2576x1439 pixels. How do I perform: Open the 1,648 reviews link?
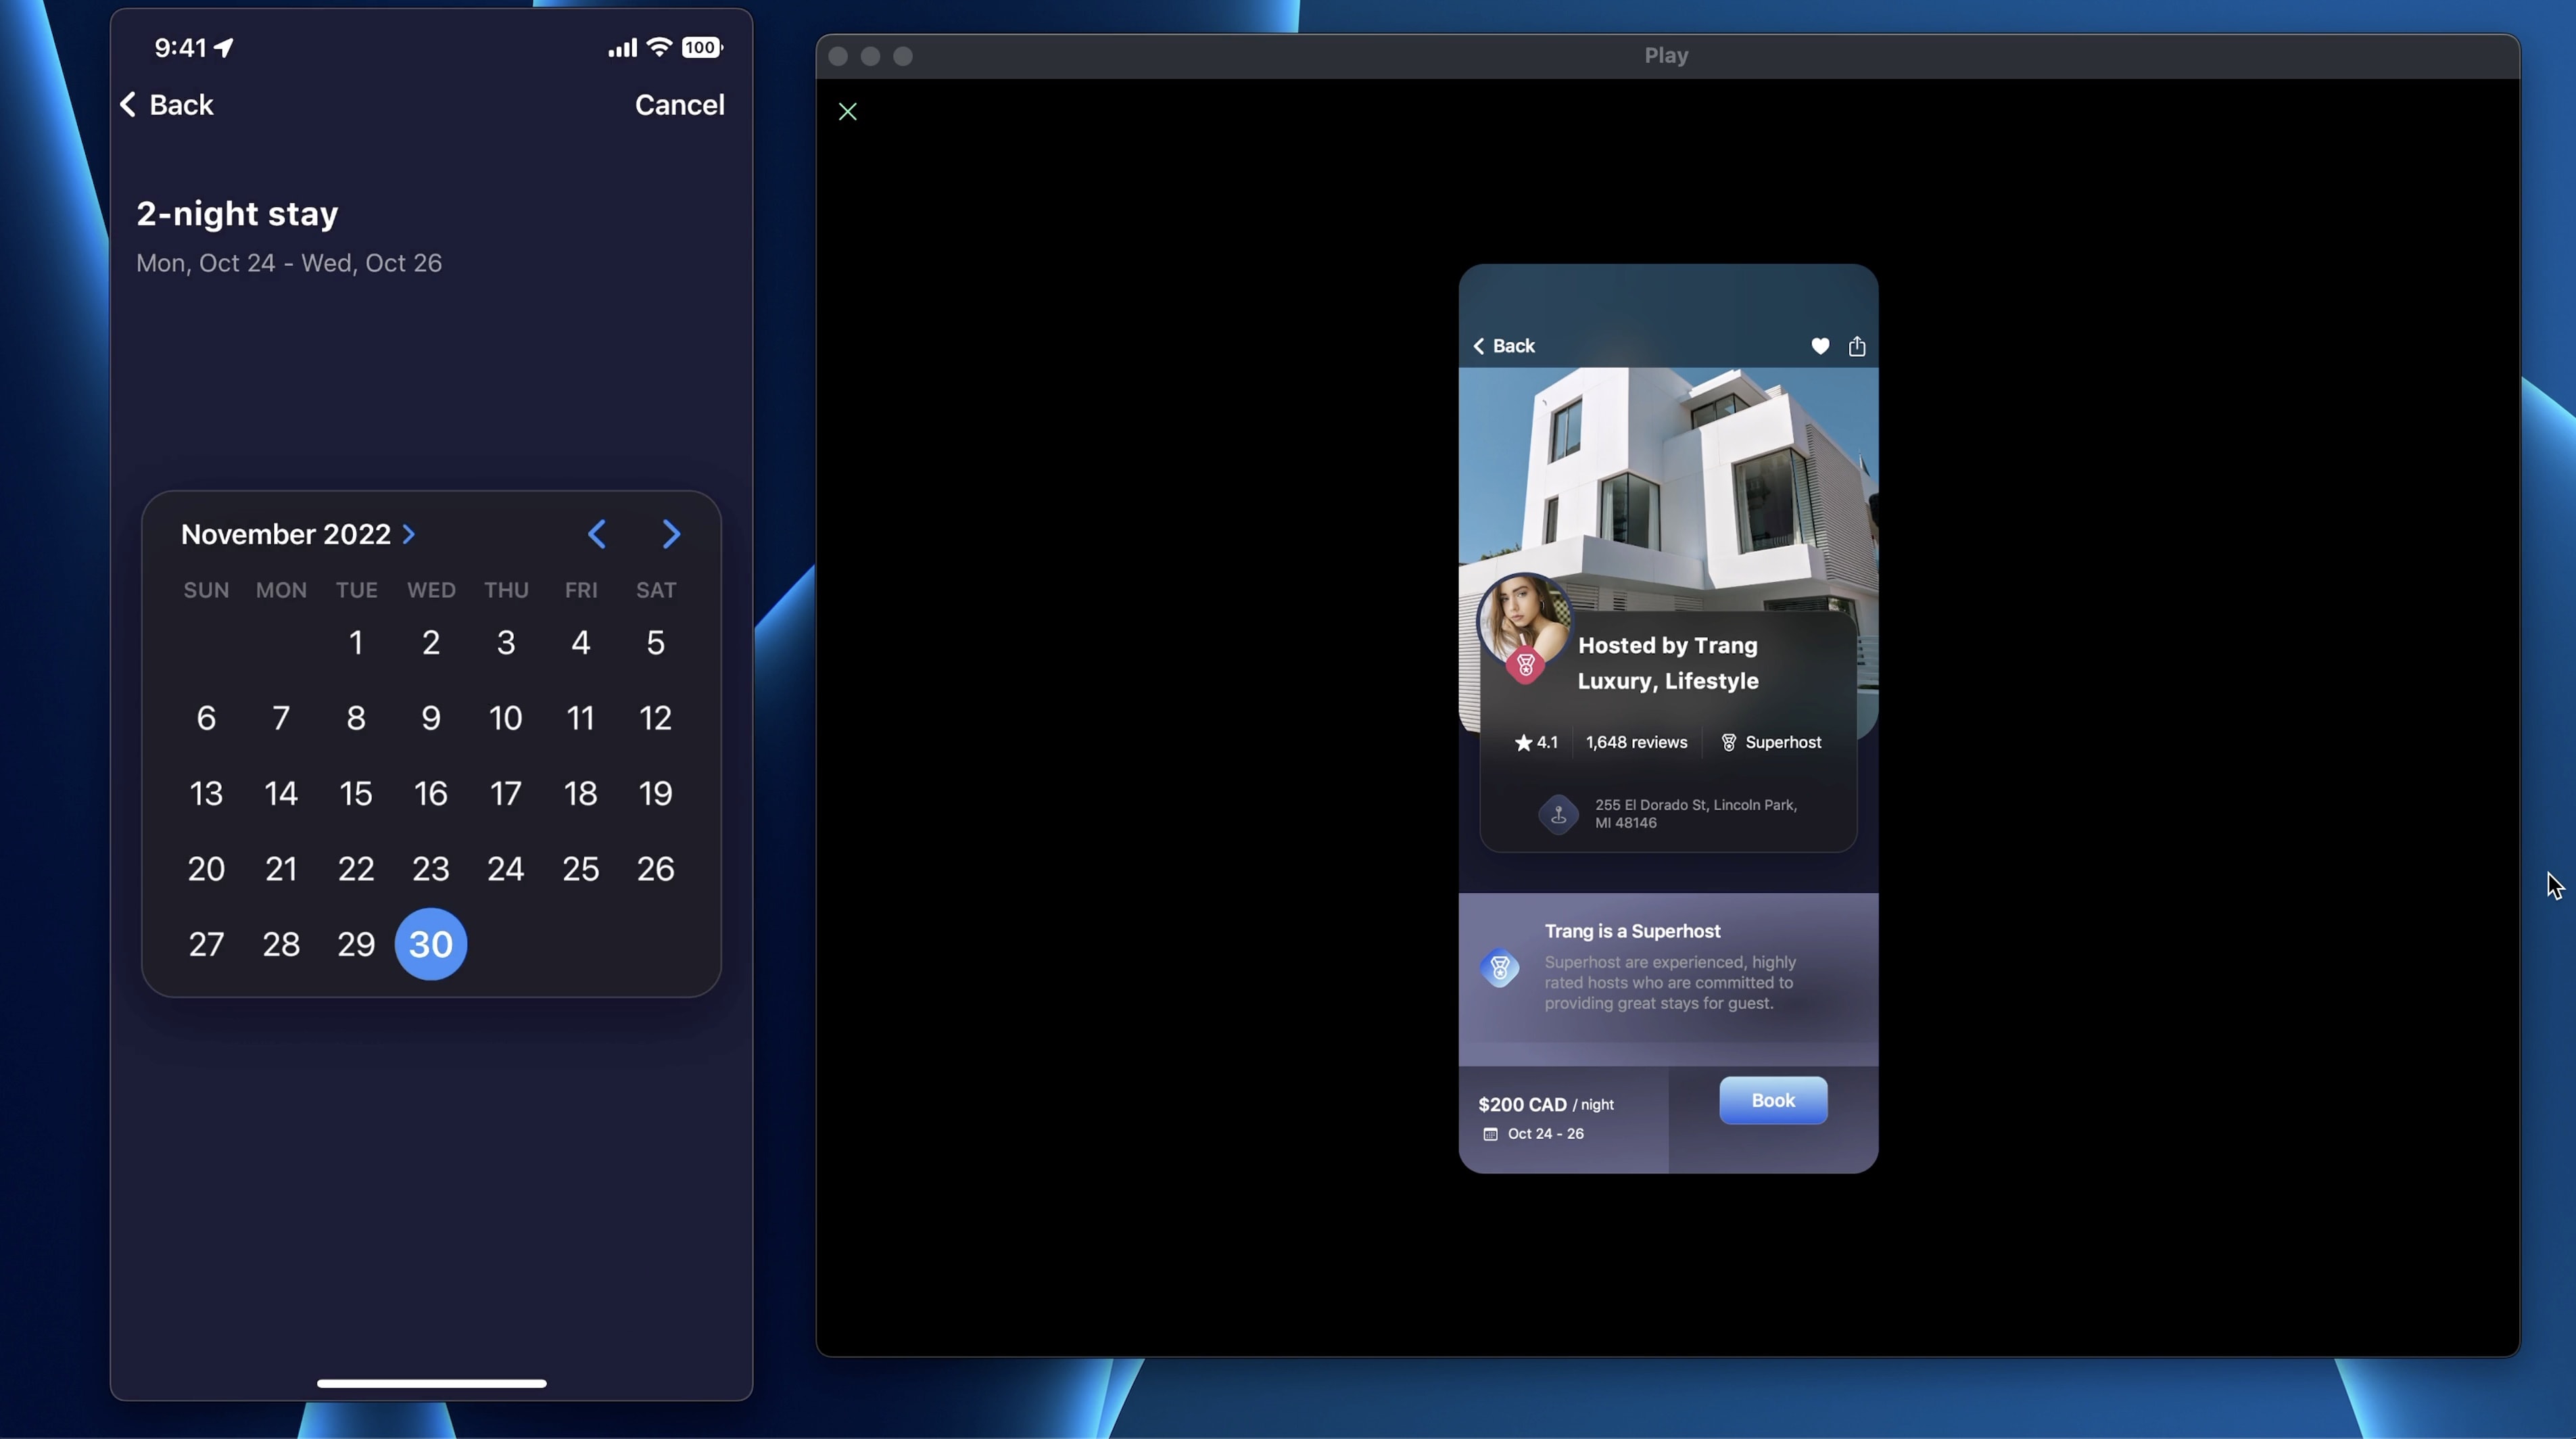pos(1636,742)
